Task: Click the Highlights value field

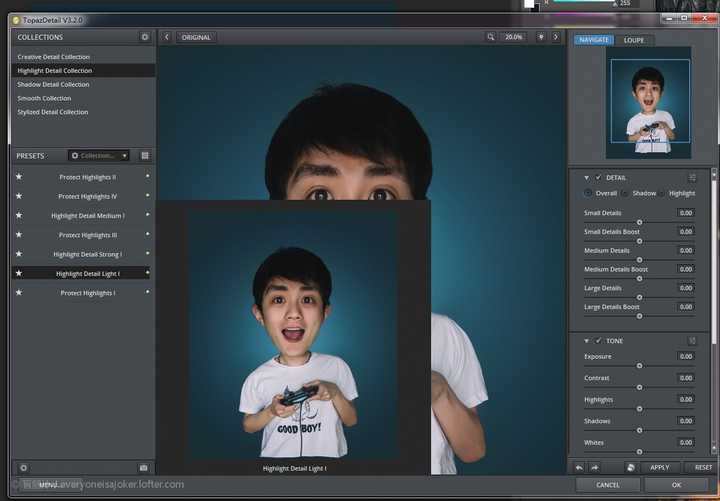Action: pyautogui.click(x=686, y=400)
